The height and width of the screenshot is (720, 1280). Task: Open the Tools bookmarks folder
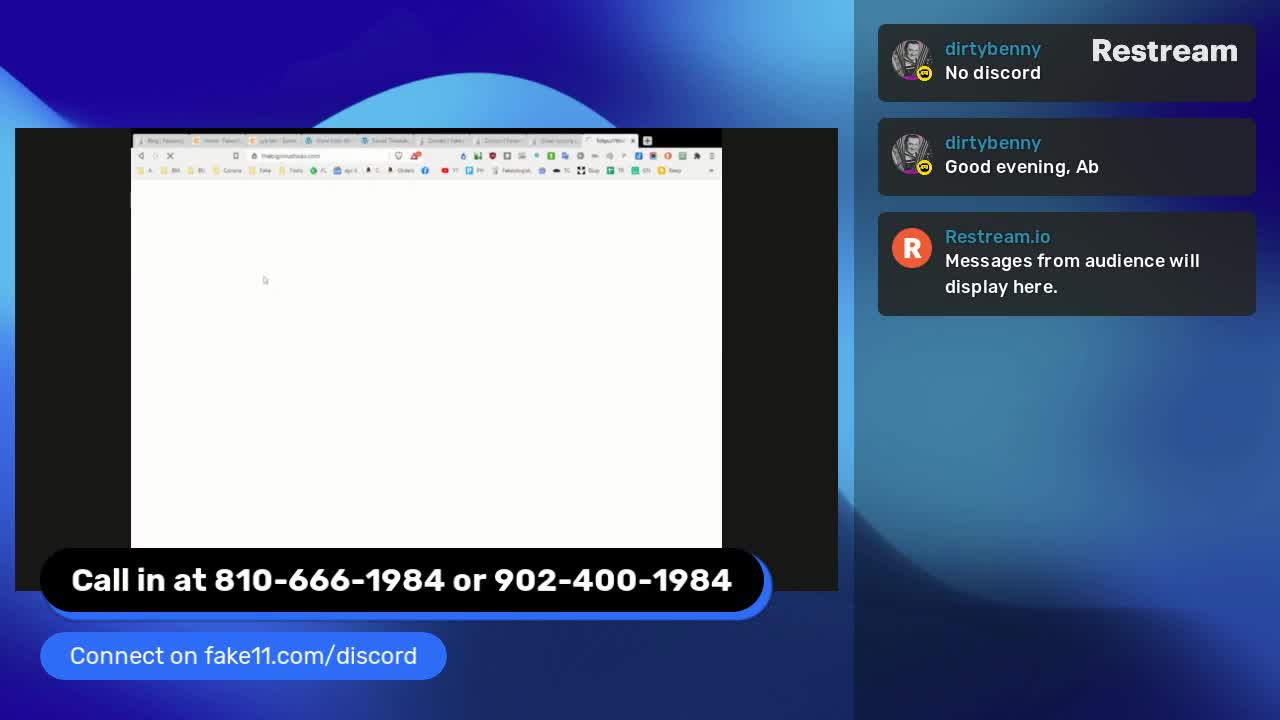coord(291,171)
